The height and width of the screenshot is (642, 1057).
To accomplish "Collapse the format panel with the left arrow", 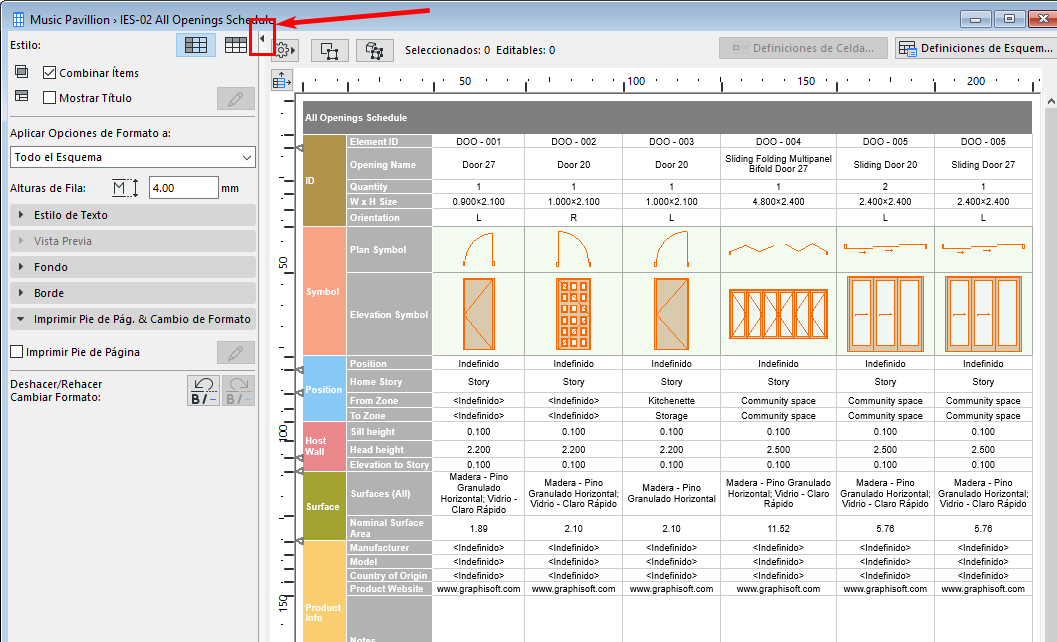I will (262, 39).
